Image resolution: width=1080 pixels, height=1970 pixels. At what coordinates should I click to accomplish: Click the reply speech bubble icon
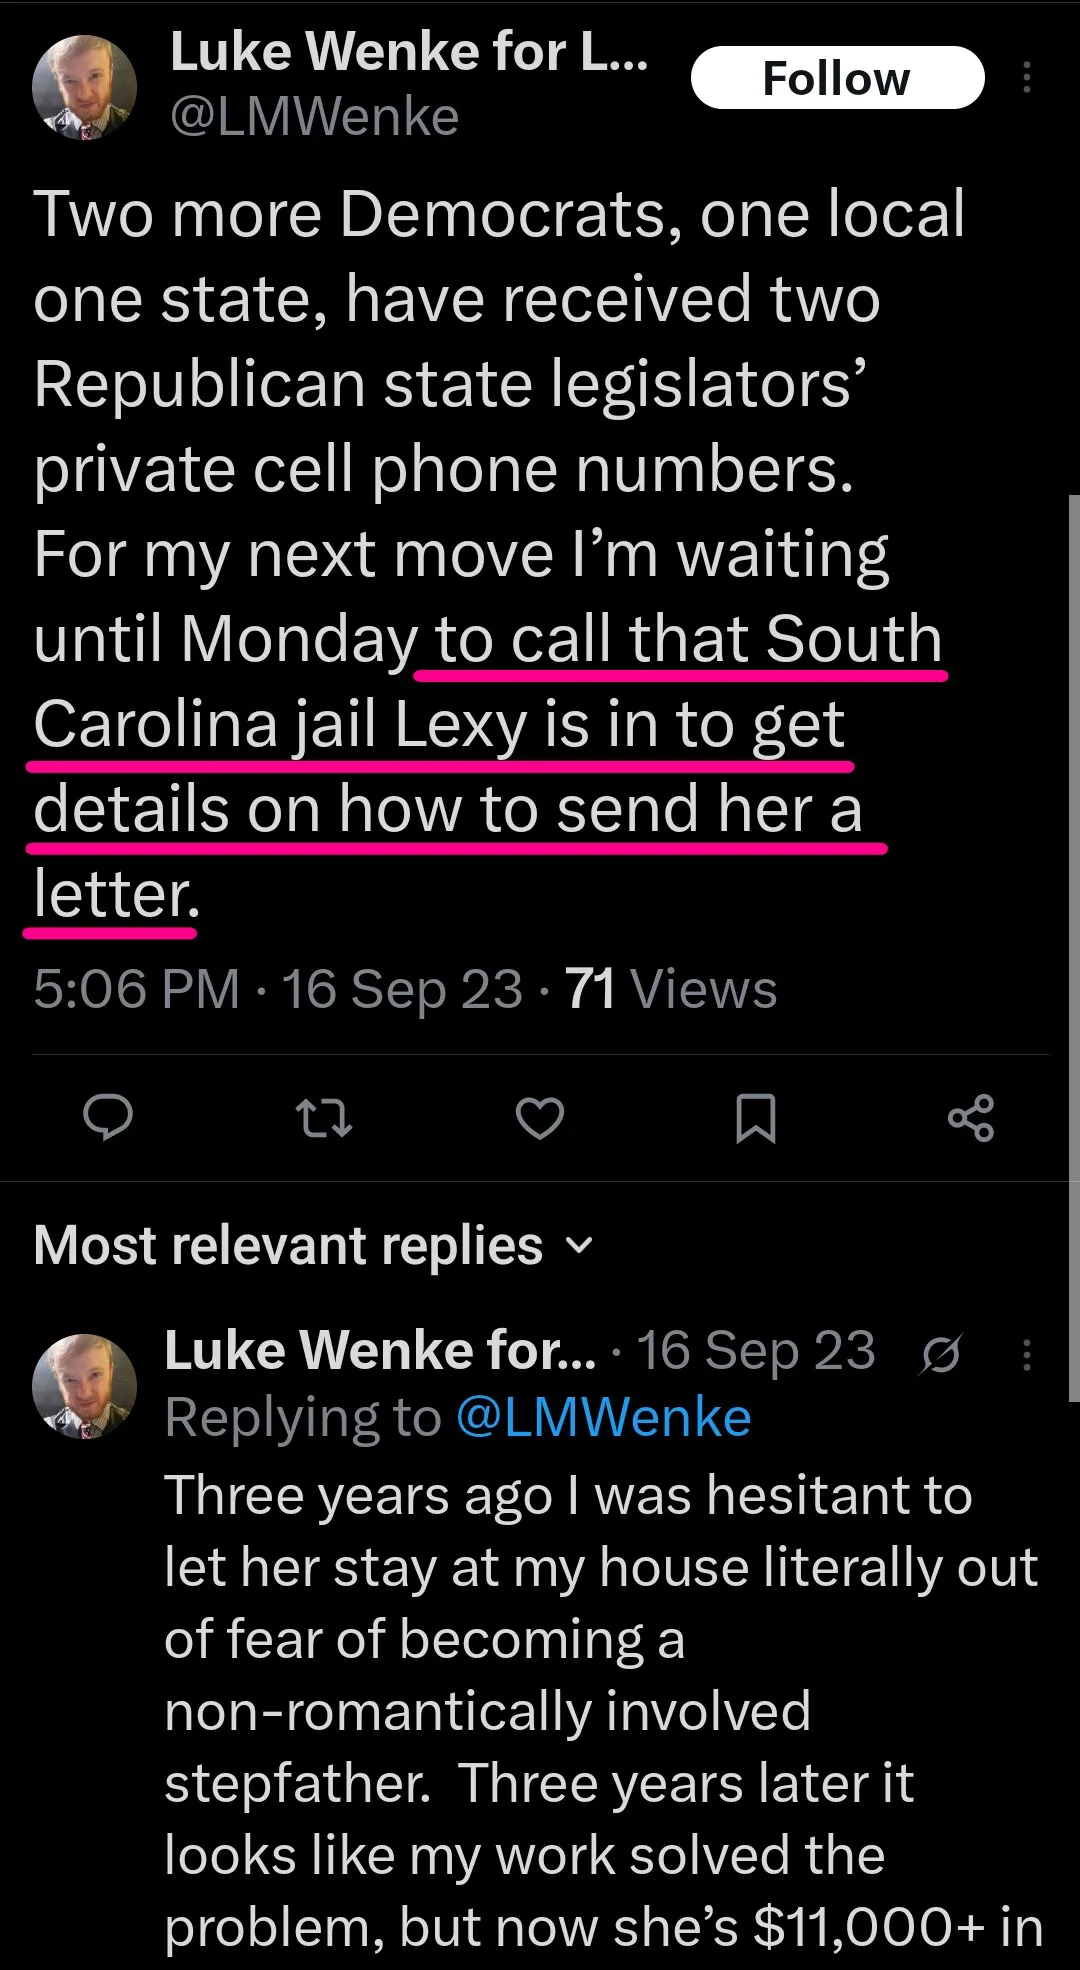107,1117
